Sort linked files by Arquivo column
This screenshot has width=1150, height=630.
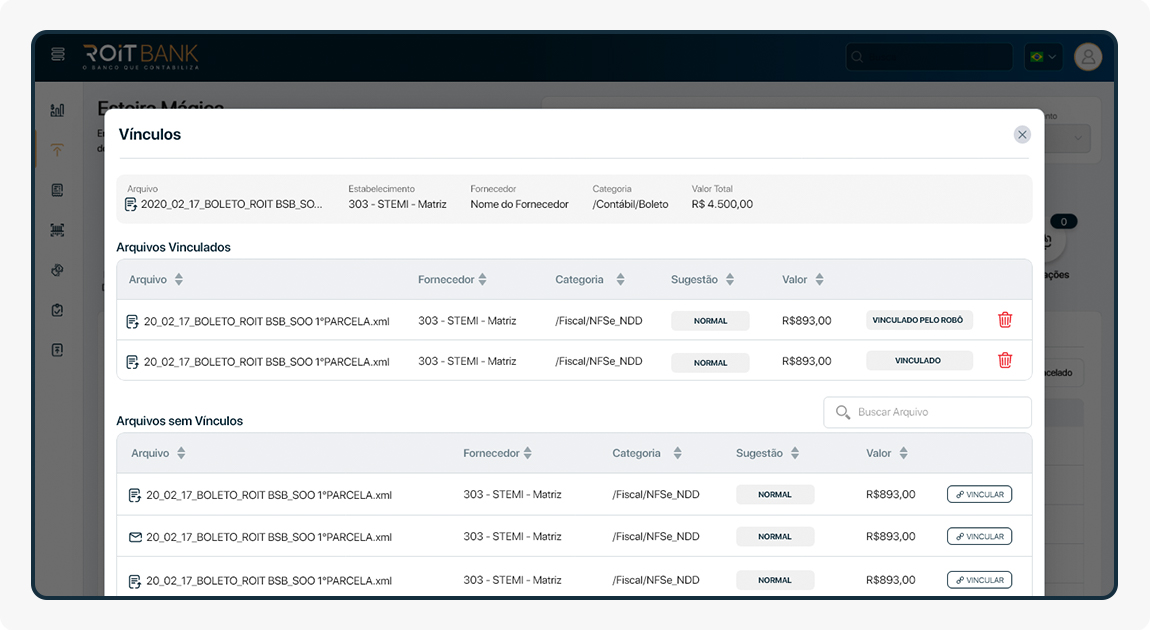[179, 280]
